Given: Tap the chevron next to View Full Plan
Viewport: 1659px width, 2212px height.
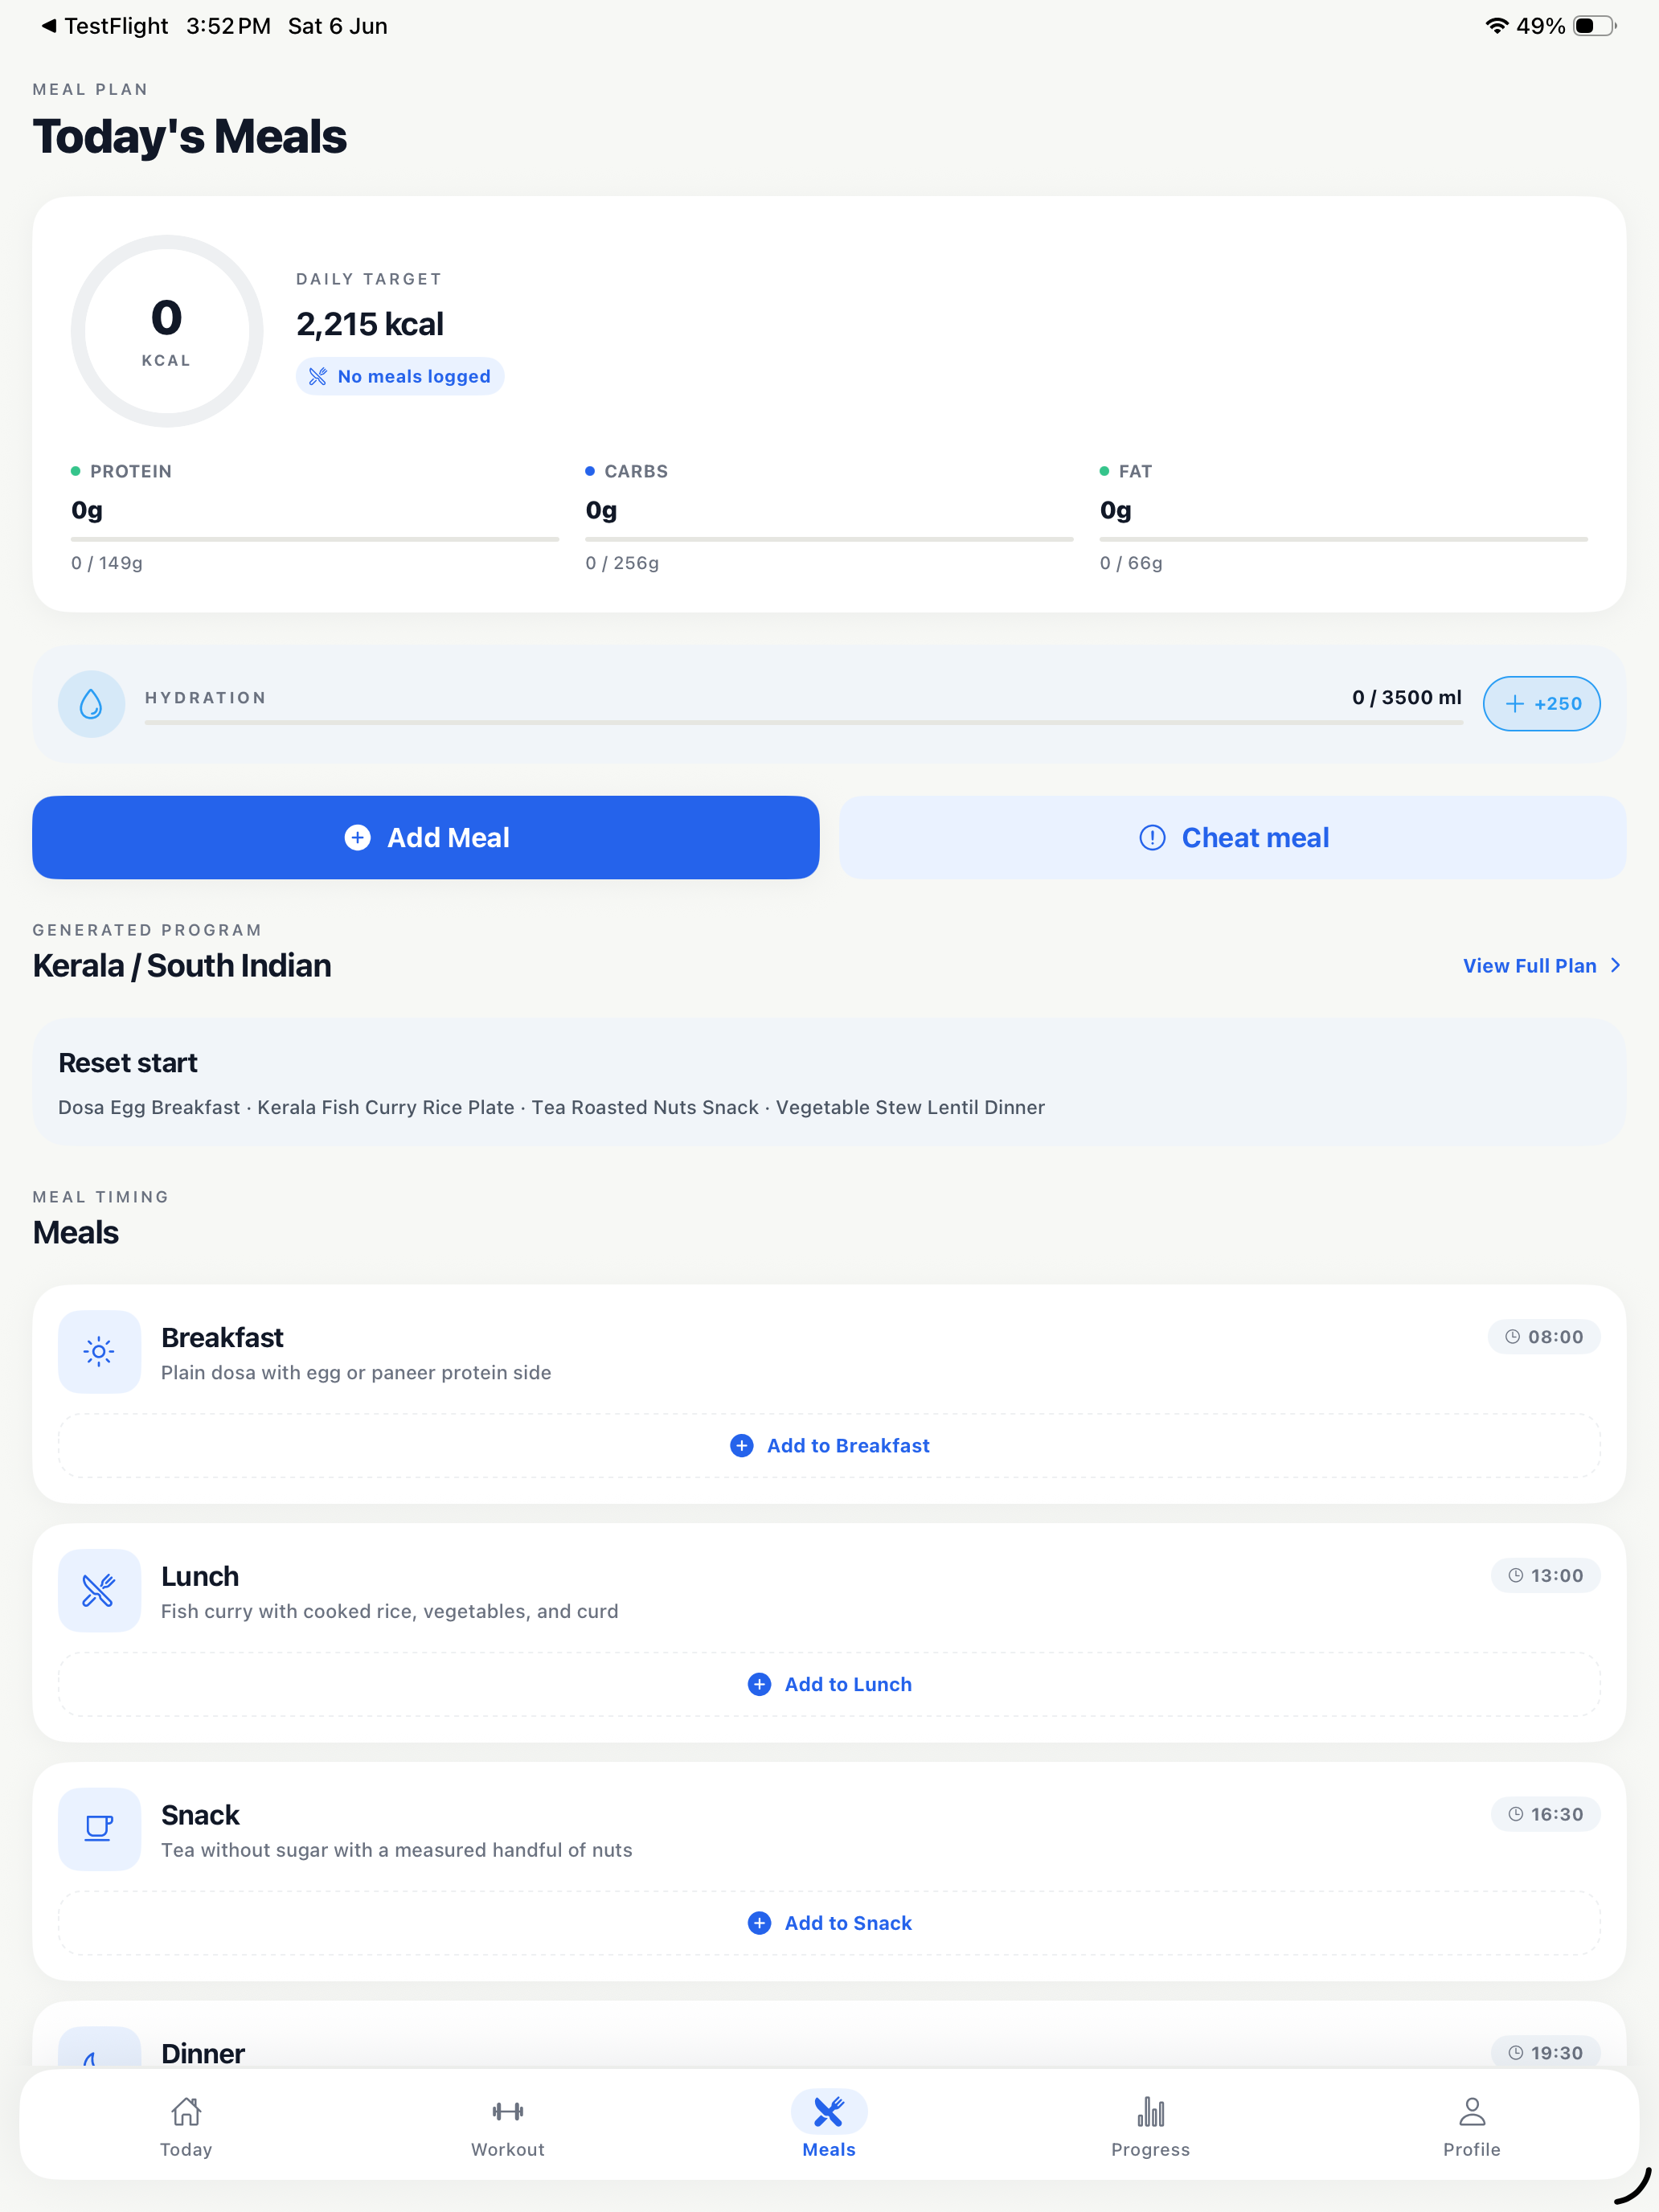Looking at the screenshot, I should [x=1615, y=966].
